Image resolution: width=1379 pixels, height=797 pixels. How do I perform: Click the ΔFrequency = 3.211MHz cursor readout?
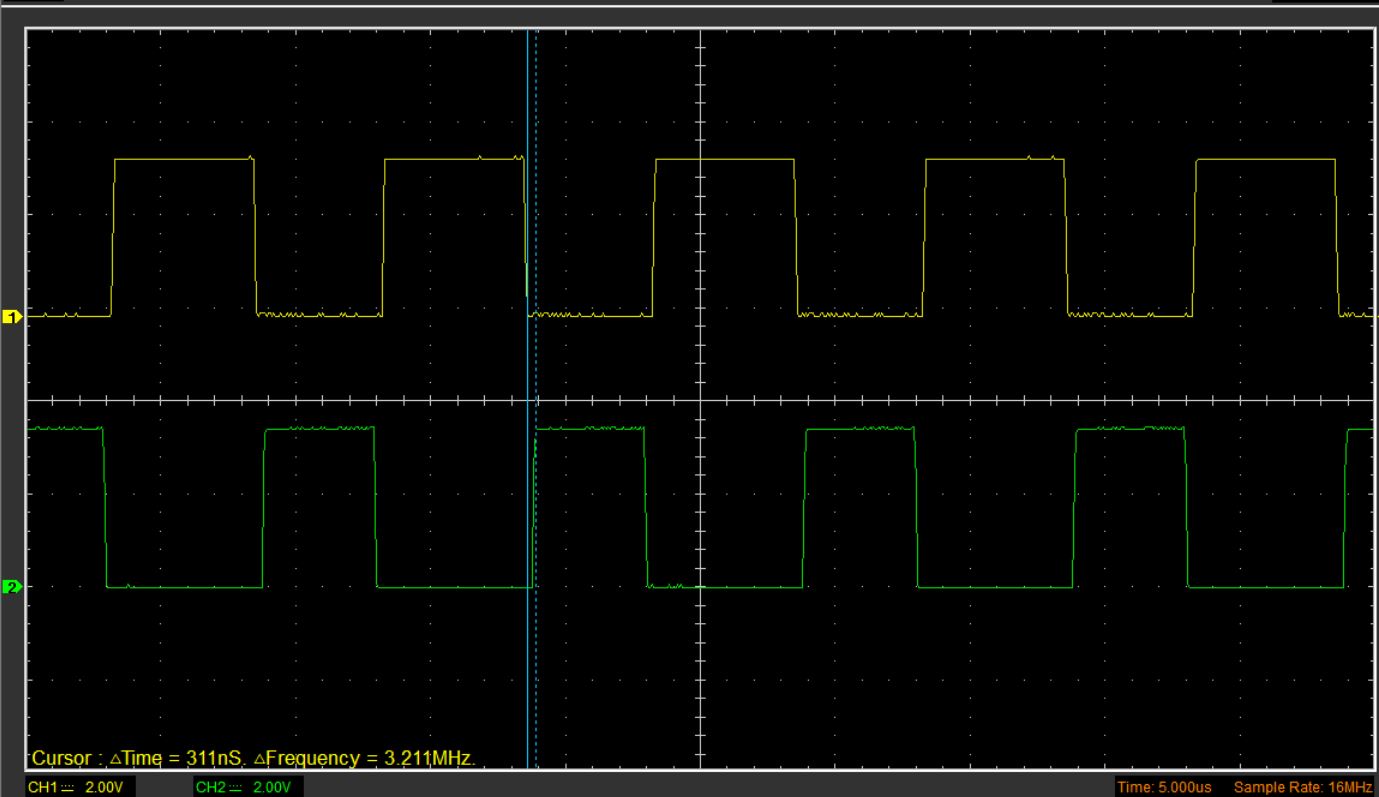pos(364,758)
